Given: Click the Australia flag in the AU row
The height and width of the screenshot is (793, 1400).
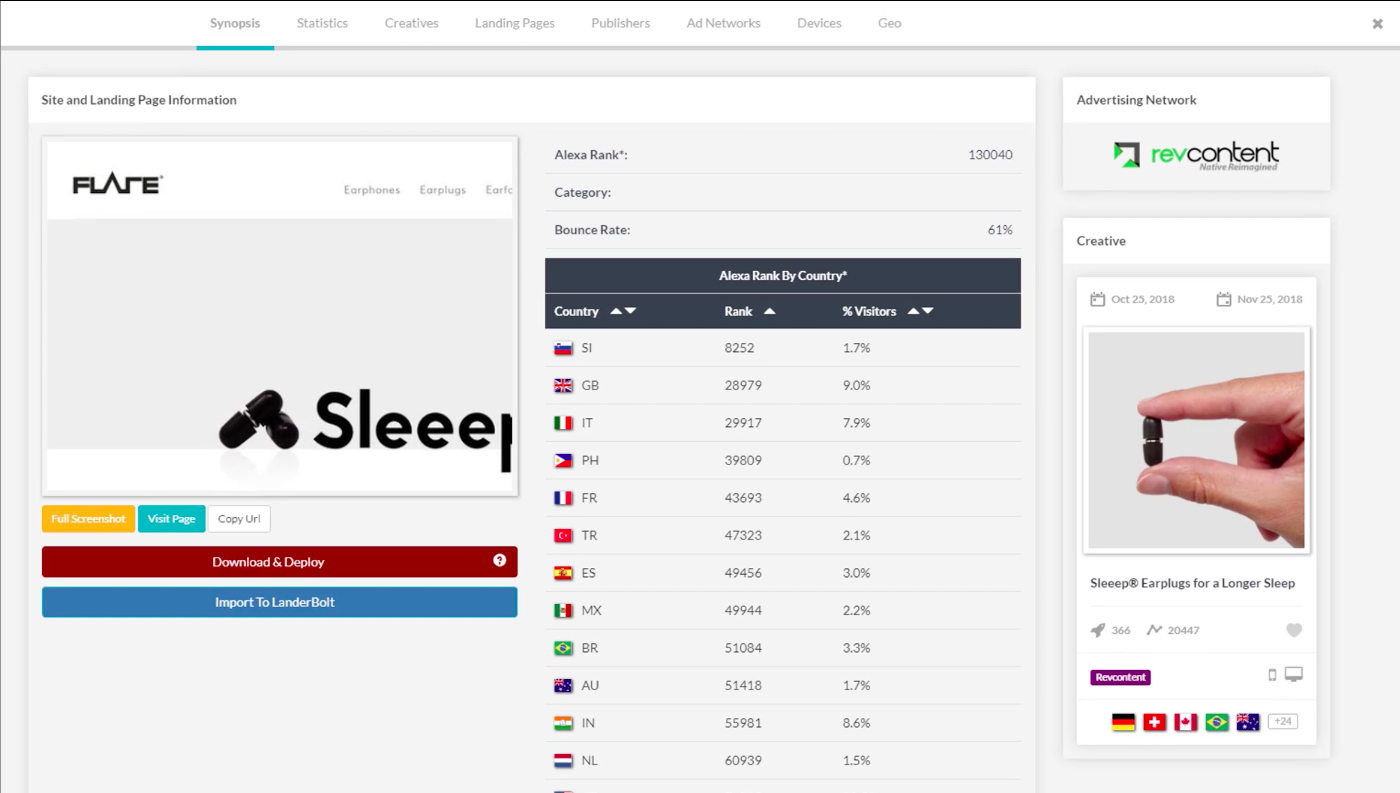Looking at the screenshot, I should point(563,686).
